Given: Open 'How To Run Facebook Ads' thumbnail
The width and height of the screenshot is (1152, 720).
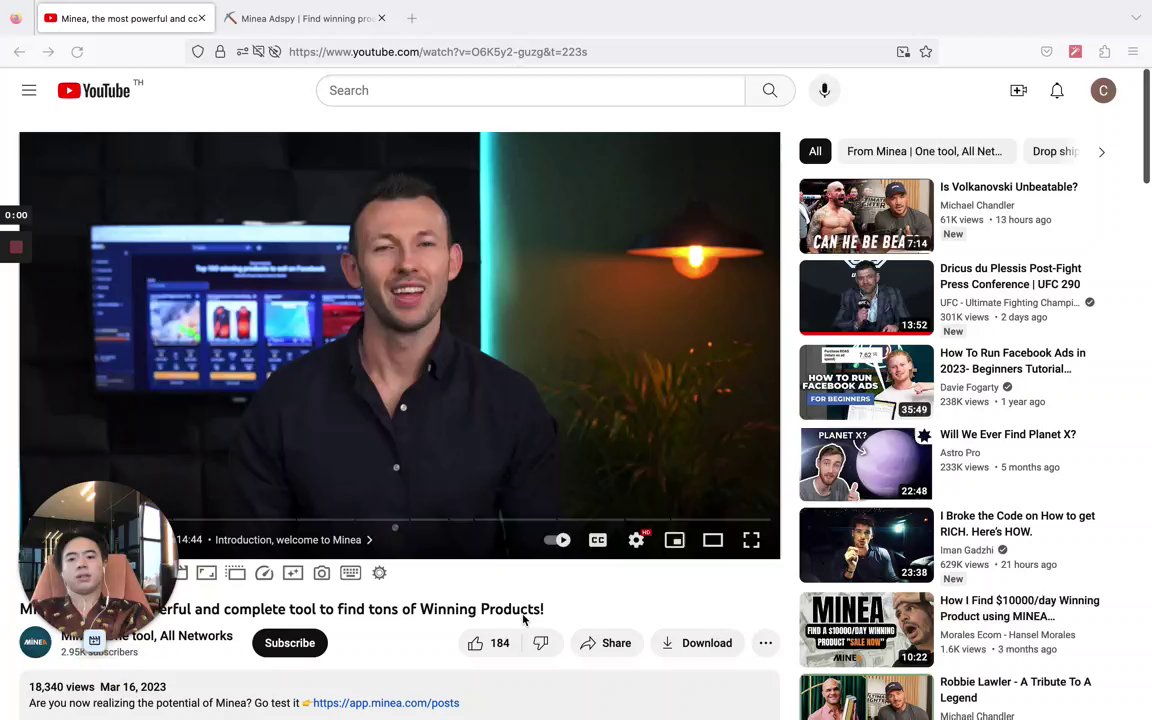Looking at the screenshot, I should point(866,382).
